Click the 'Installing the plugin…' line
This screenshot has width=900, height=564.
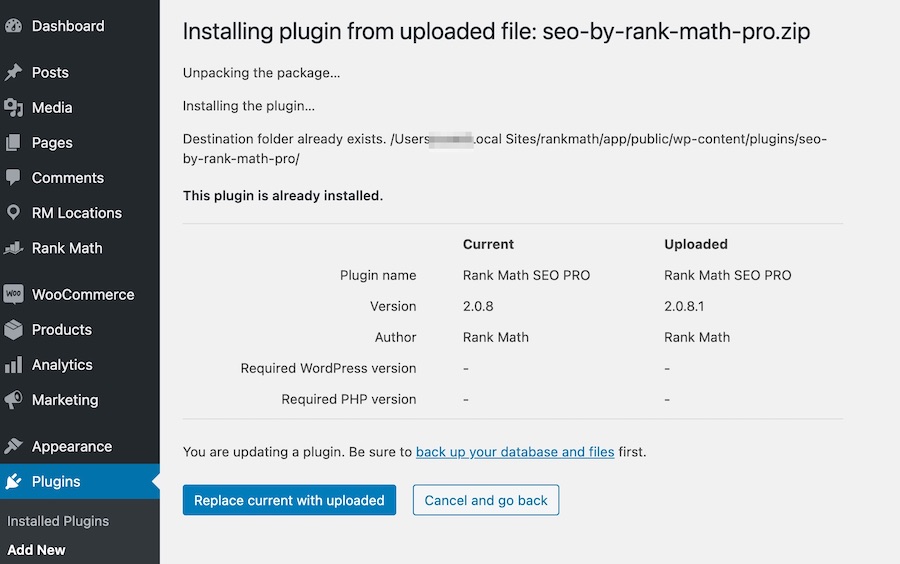click(249, 106)
